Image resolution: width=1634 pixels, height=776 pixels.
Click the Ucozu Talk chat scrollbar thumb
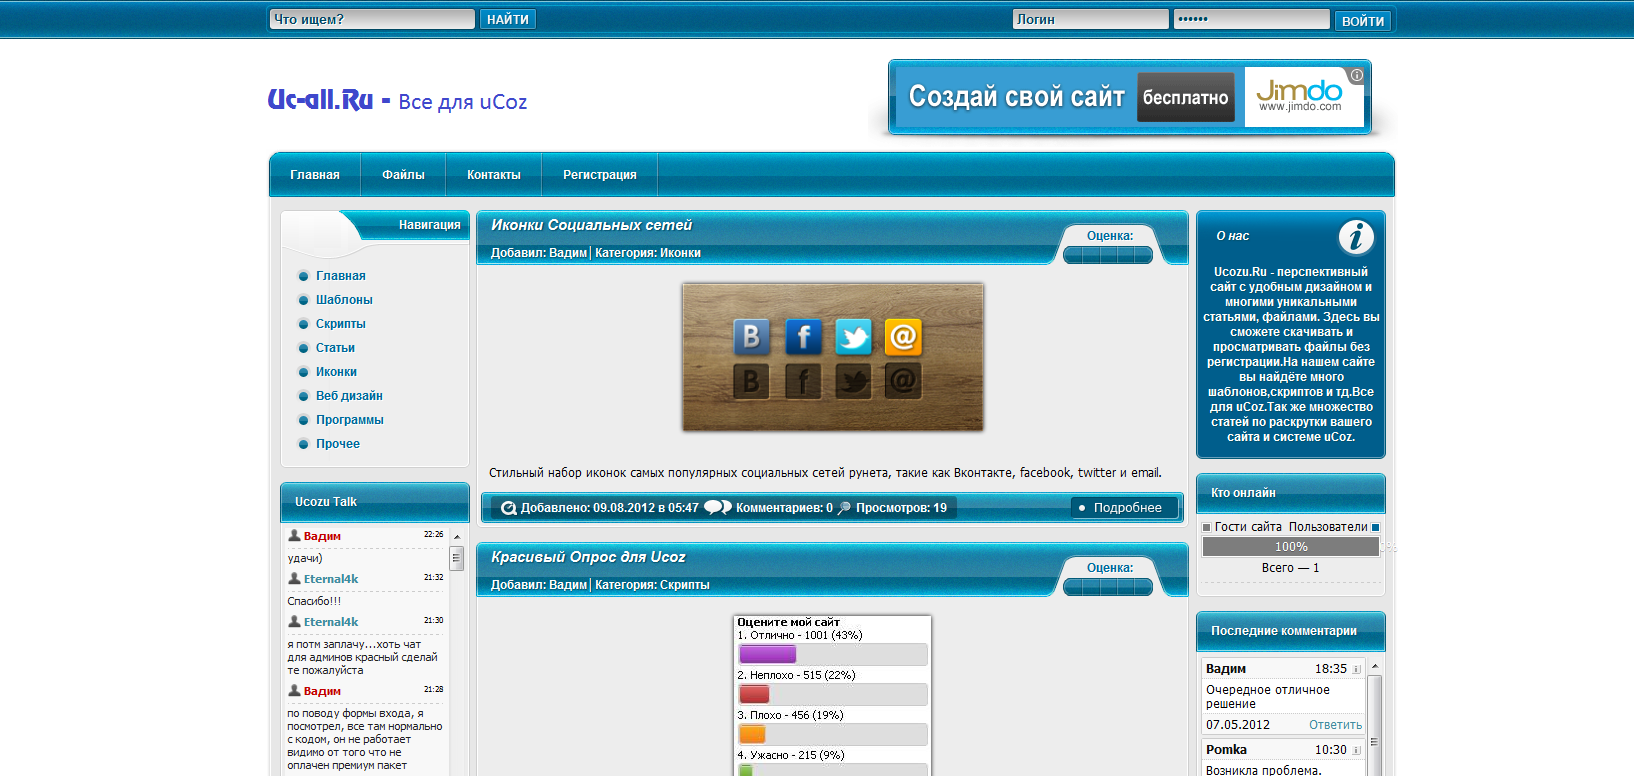point(457,558)
